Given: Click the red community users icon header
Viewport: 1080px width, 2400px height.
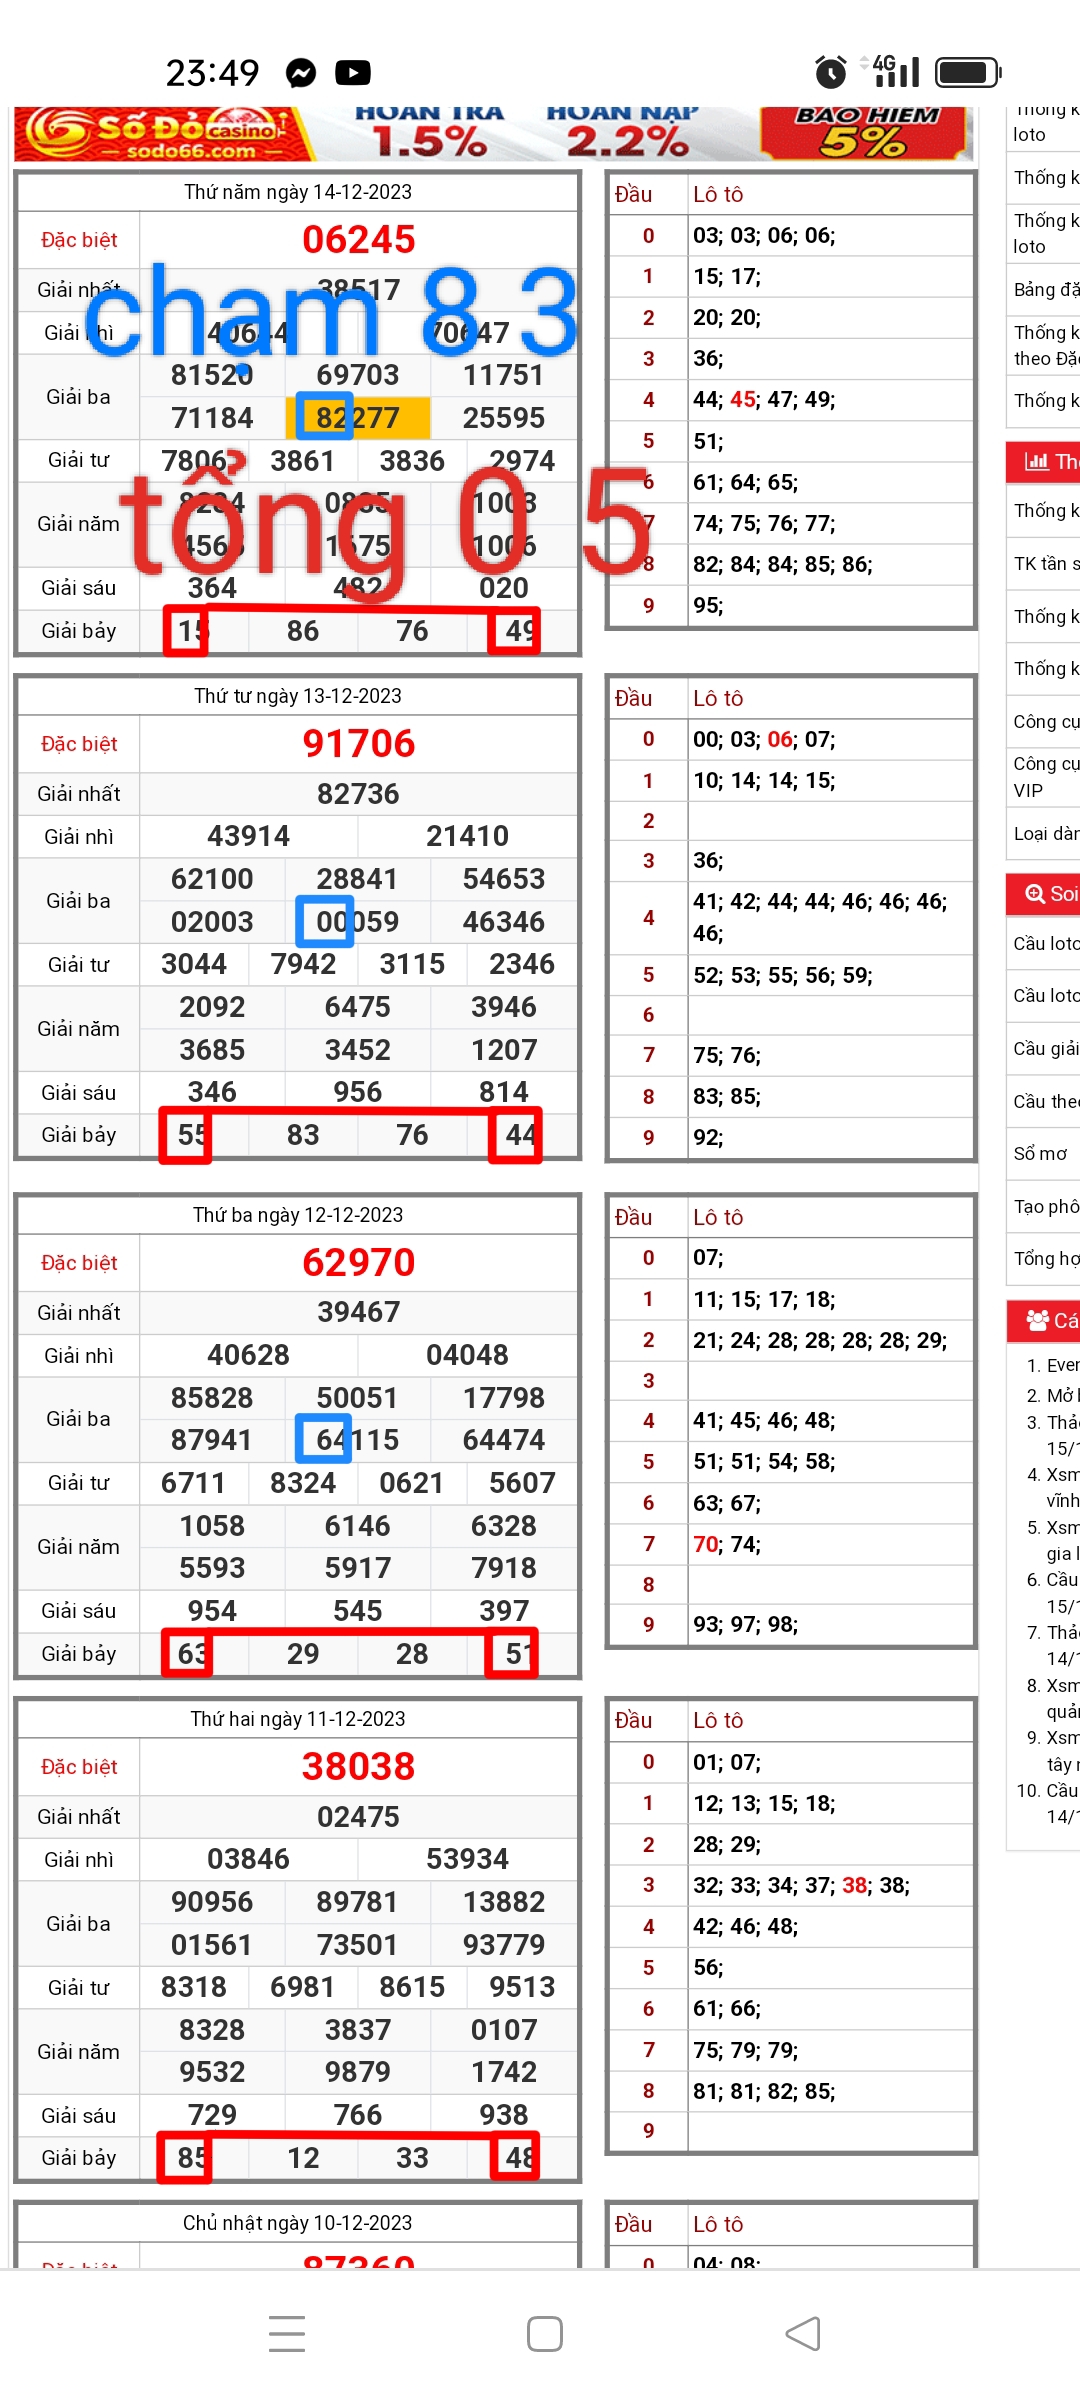Looking at the screenshot, I should [1038, 1320].
